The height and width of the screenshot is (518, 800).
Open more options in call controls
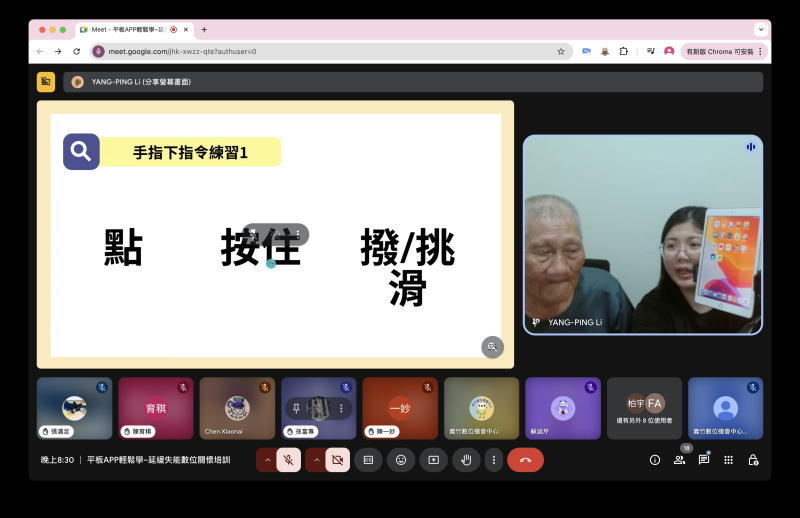pos(493,460)
